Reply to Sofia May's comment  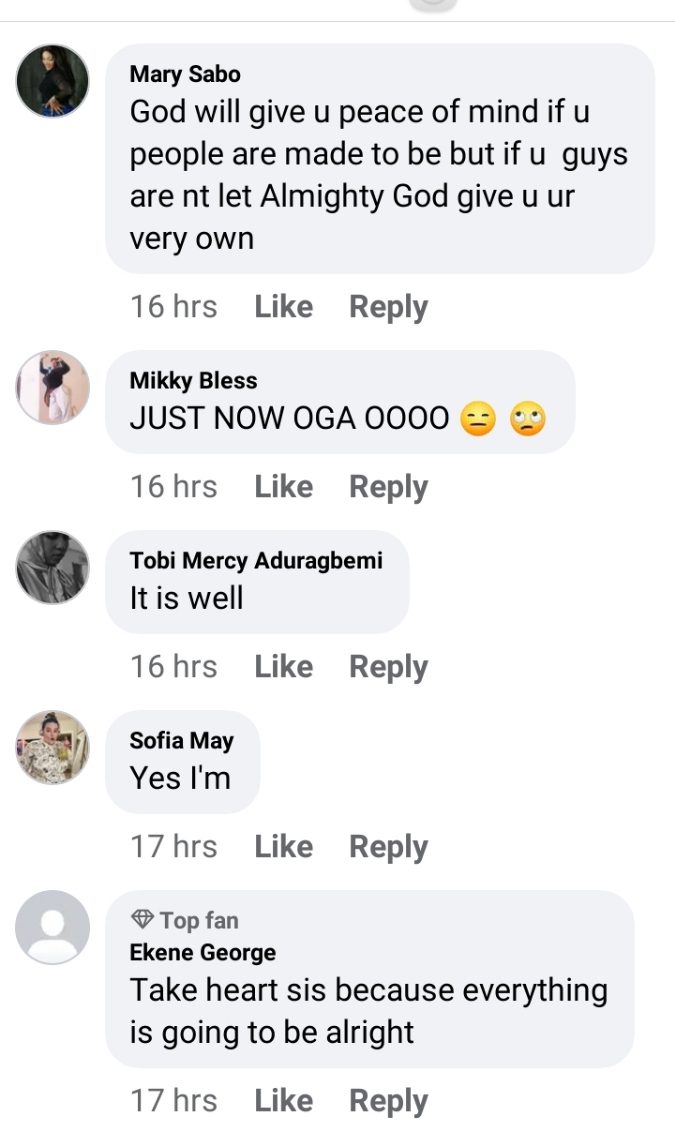click(x=388, y=847)
